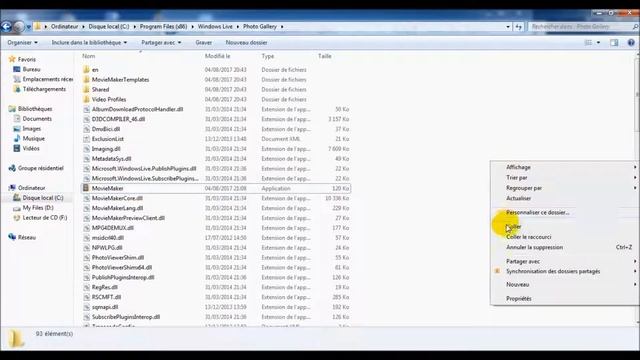
Task: Click Disque local (C:) breadcrumb segment
Action: [x=109, y=27]
